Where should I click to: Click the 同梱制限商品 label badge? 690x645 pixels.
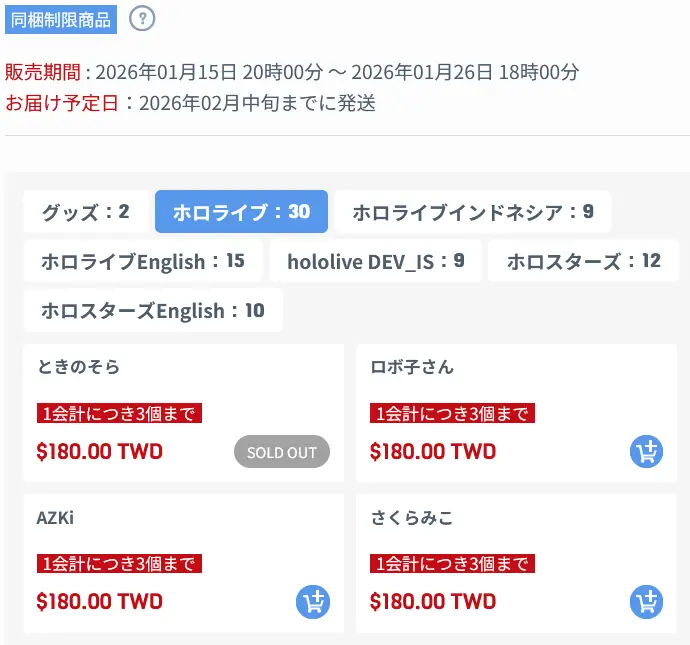61,19
